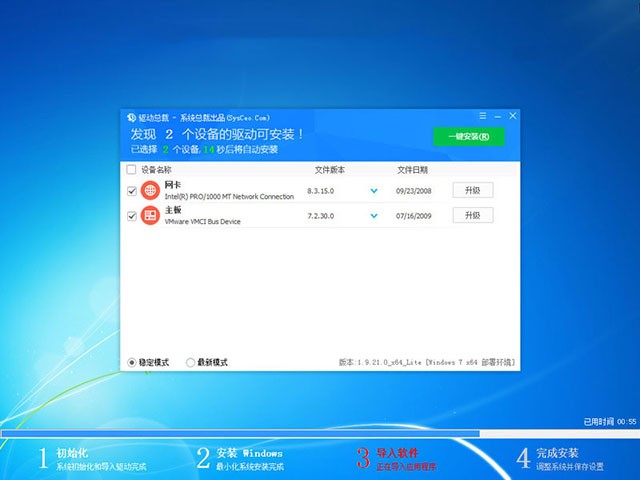Click the red 主板 motherboard icon

pos(150,215)
